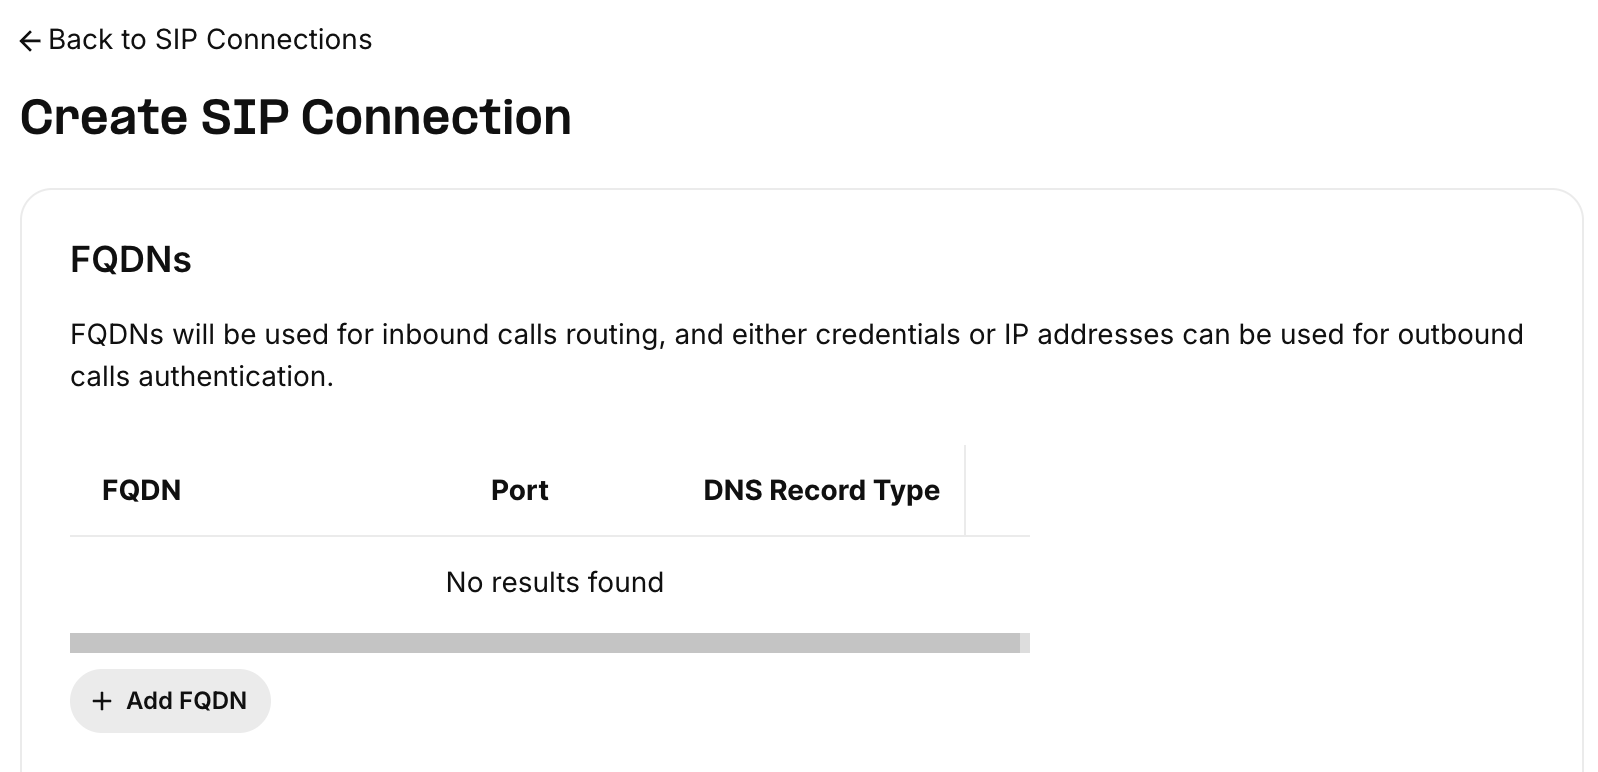1598x772 pixels.
Task: Go back via 'Back to SIP Connections' text
Action: click(210, 40)
